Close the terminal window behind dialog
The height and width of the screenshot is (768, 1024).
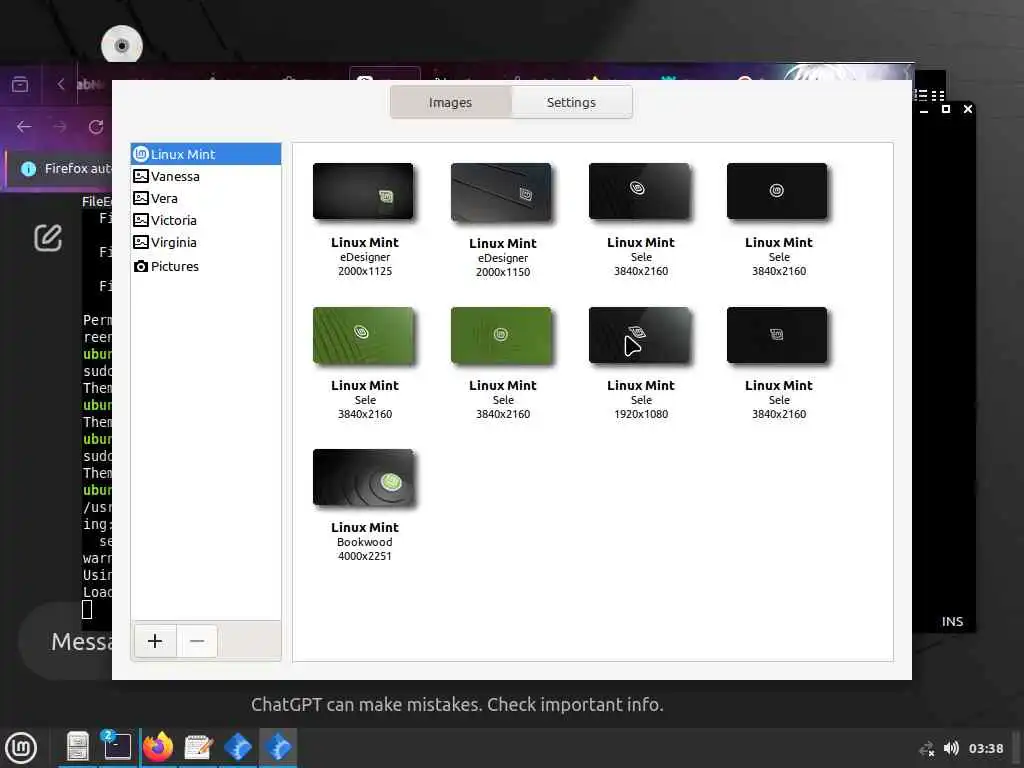click(968, 109)
